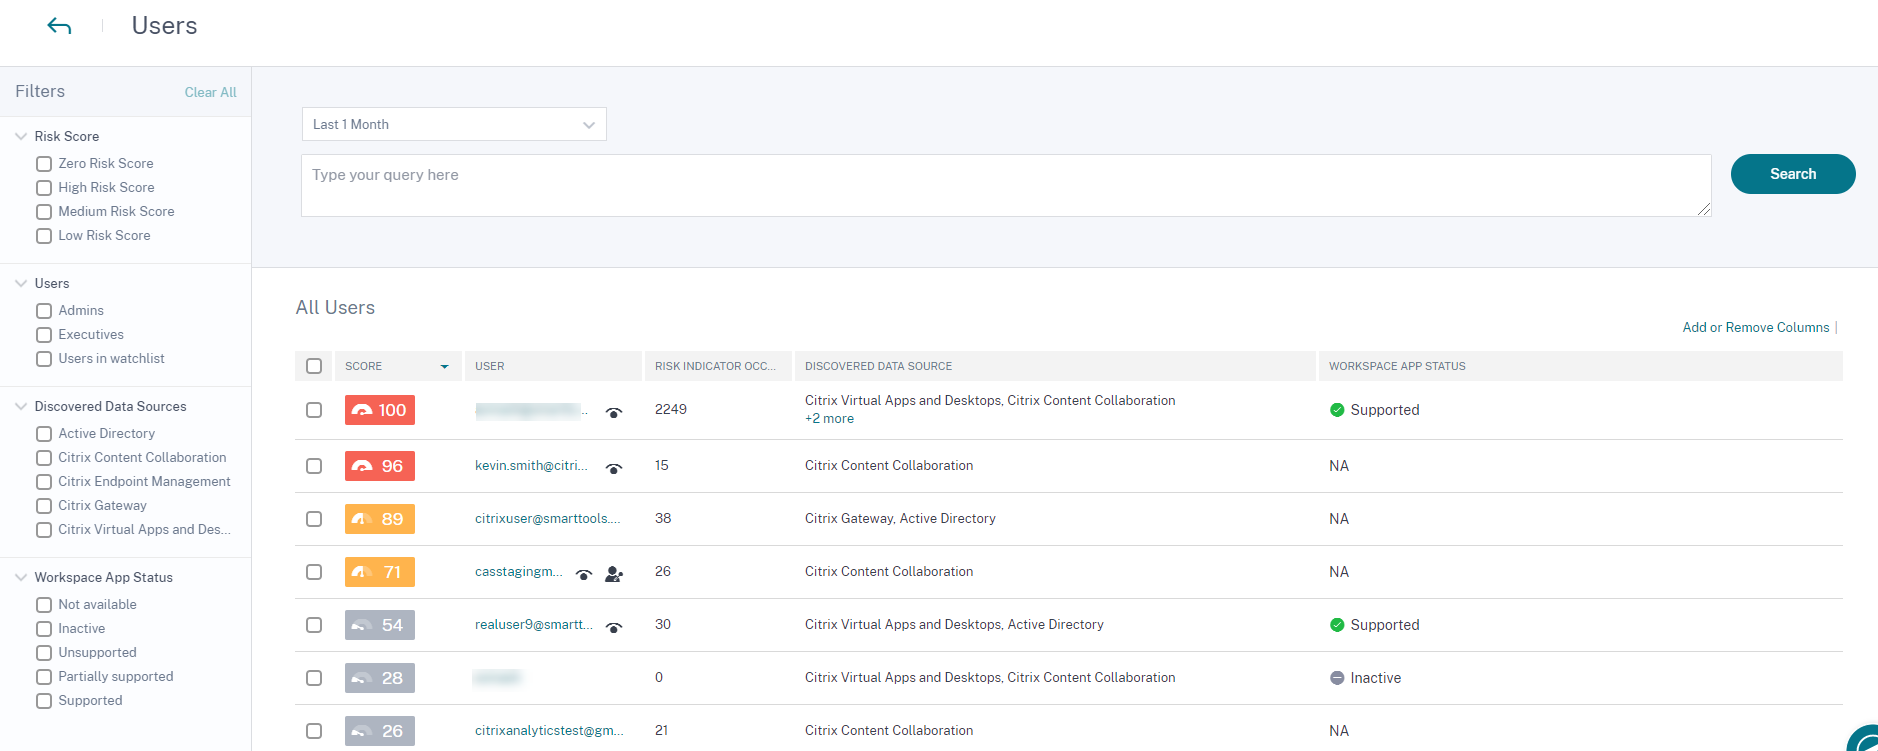Select the kevin.smith row checkbox
This screenshot has height=751, width=1878.
pos(314,466)
